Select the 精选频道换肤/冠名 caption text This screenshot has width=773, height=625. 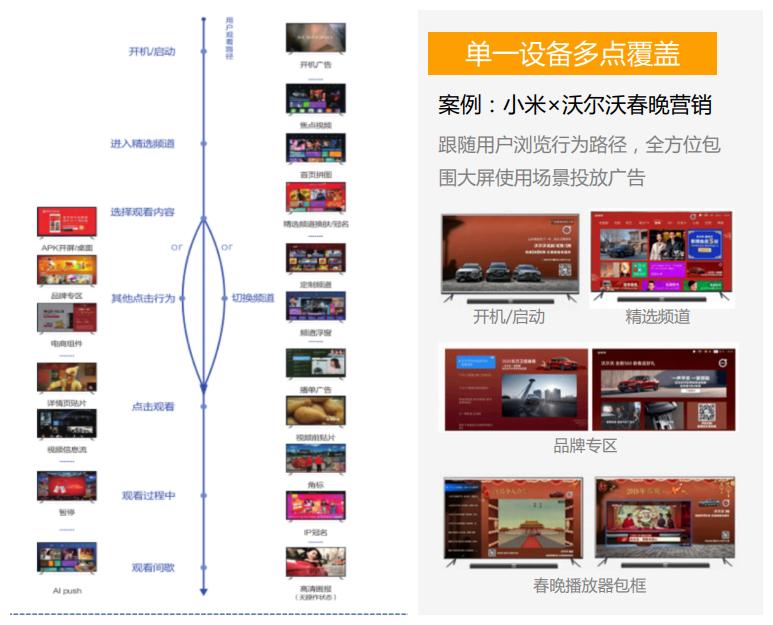coord(316,224)
